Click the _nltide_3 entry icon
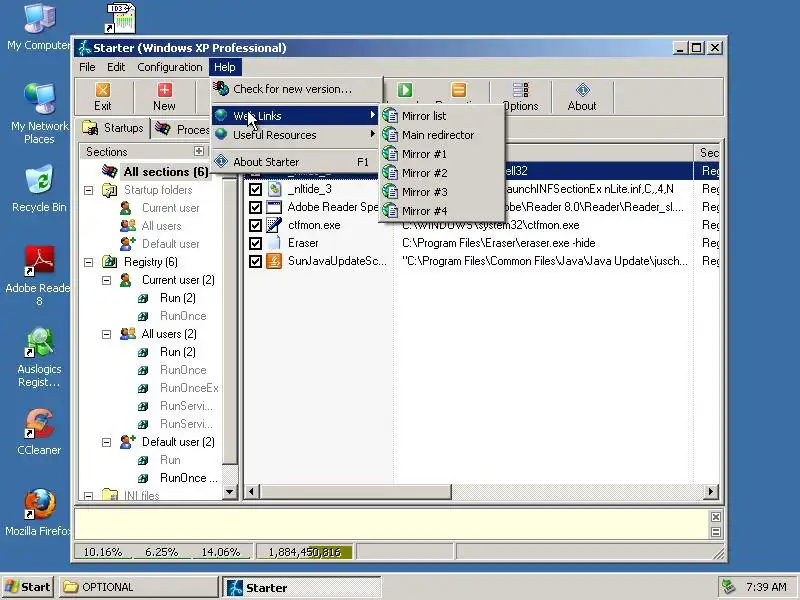 pos(274,189)
